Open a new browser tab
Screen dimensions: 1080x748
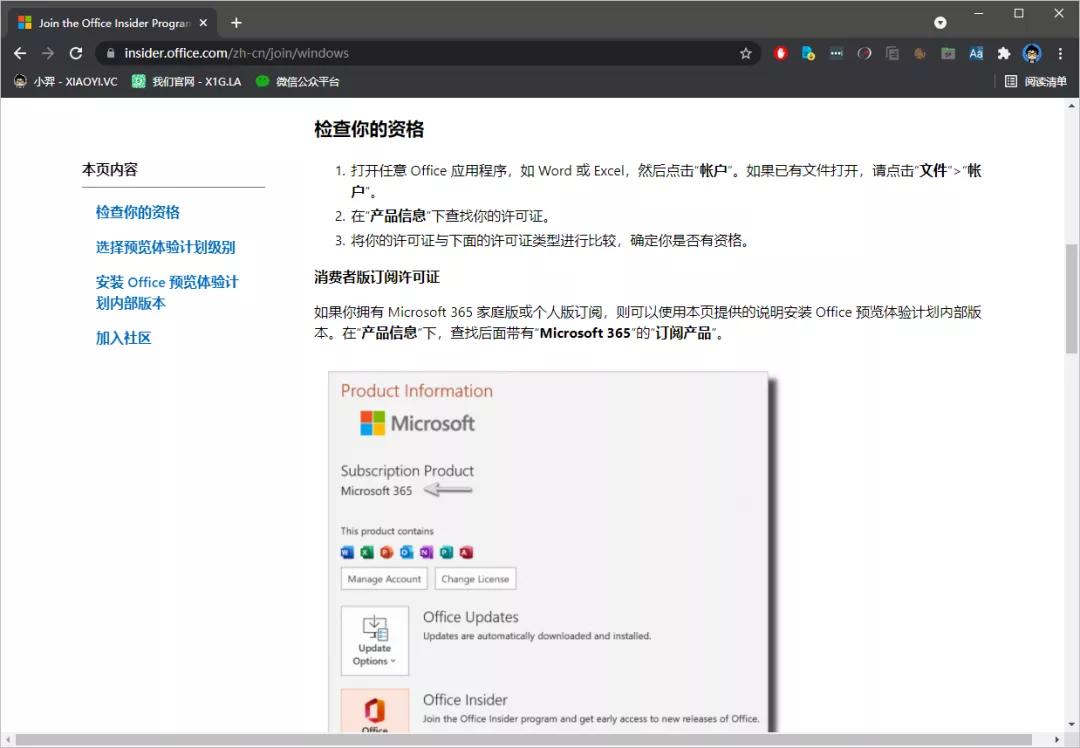234,21
